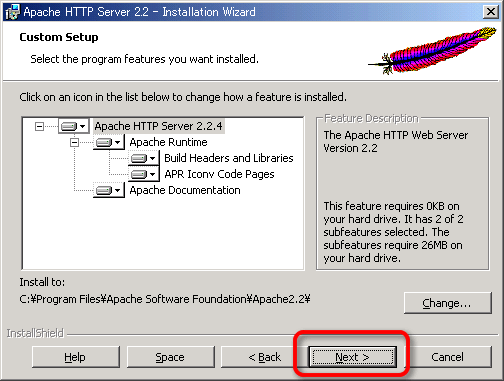The height and width of the screenshot is (381, 504).
Task: Click the 'The Apache HTTP Web Server Version 2.2' description
Action: tap(396, 141)
